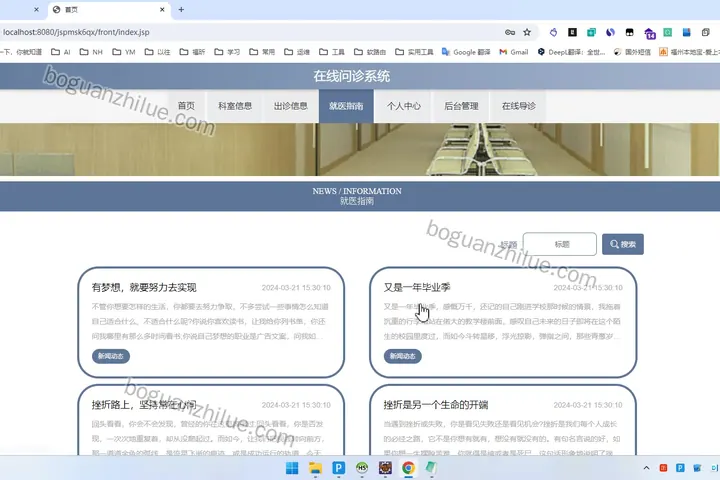Click the hospital corridor banner image
This screenshot has height=480, width=720.
(x=360, y=149)
